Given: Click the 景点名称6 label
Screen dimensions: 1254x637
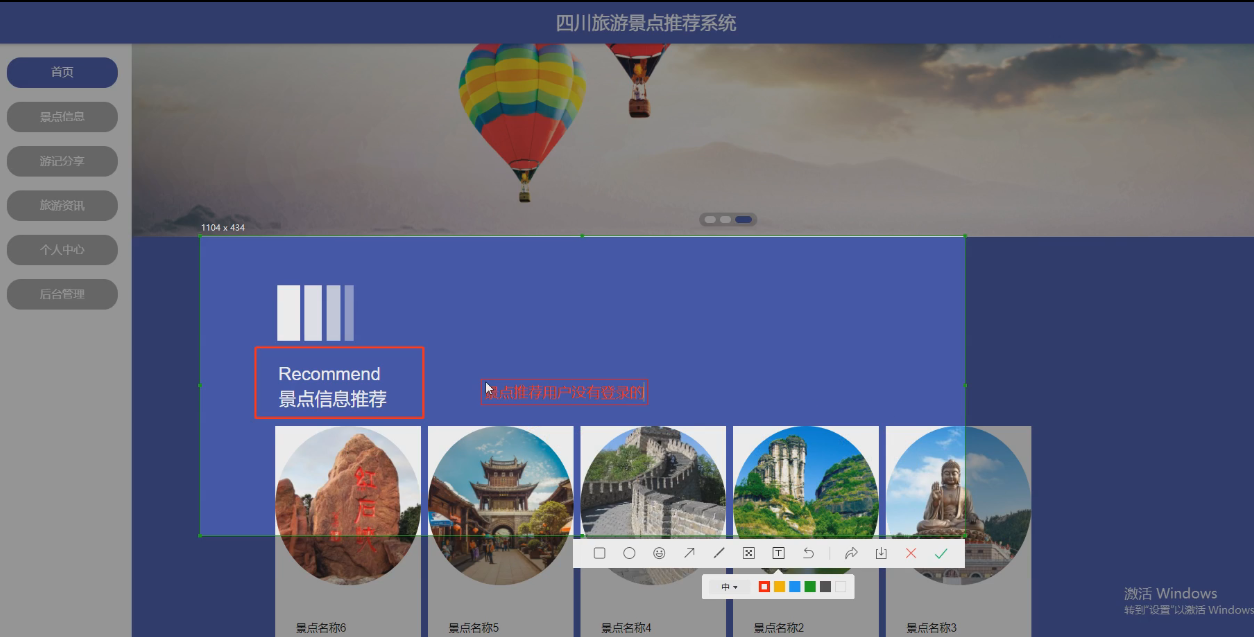Looking at the screenshot, I should [321, 628].
